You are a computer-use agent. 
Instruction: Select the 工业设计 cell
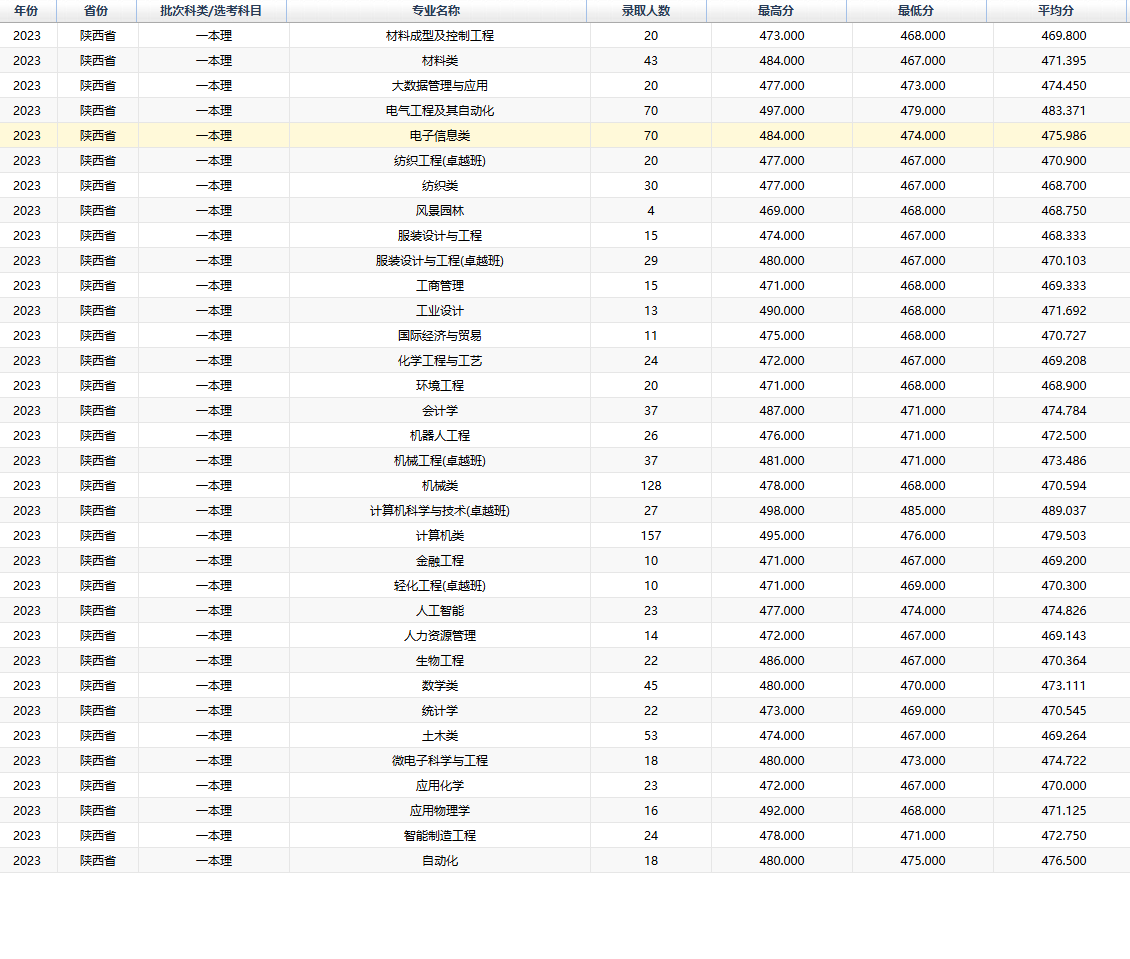(x=440, y=311)
